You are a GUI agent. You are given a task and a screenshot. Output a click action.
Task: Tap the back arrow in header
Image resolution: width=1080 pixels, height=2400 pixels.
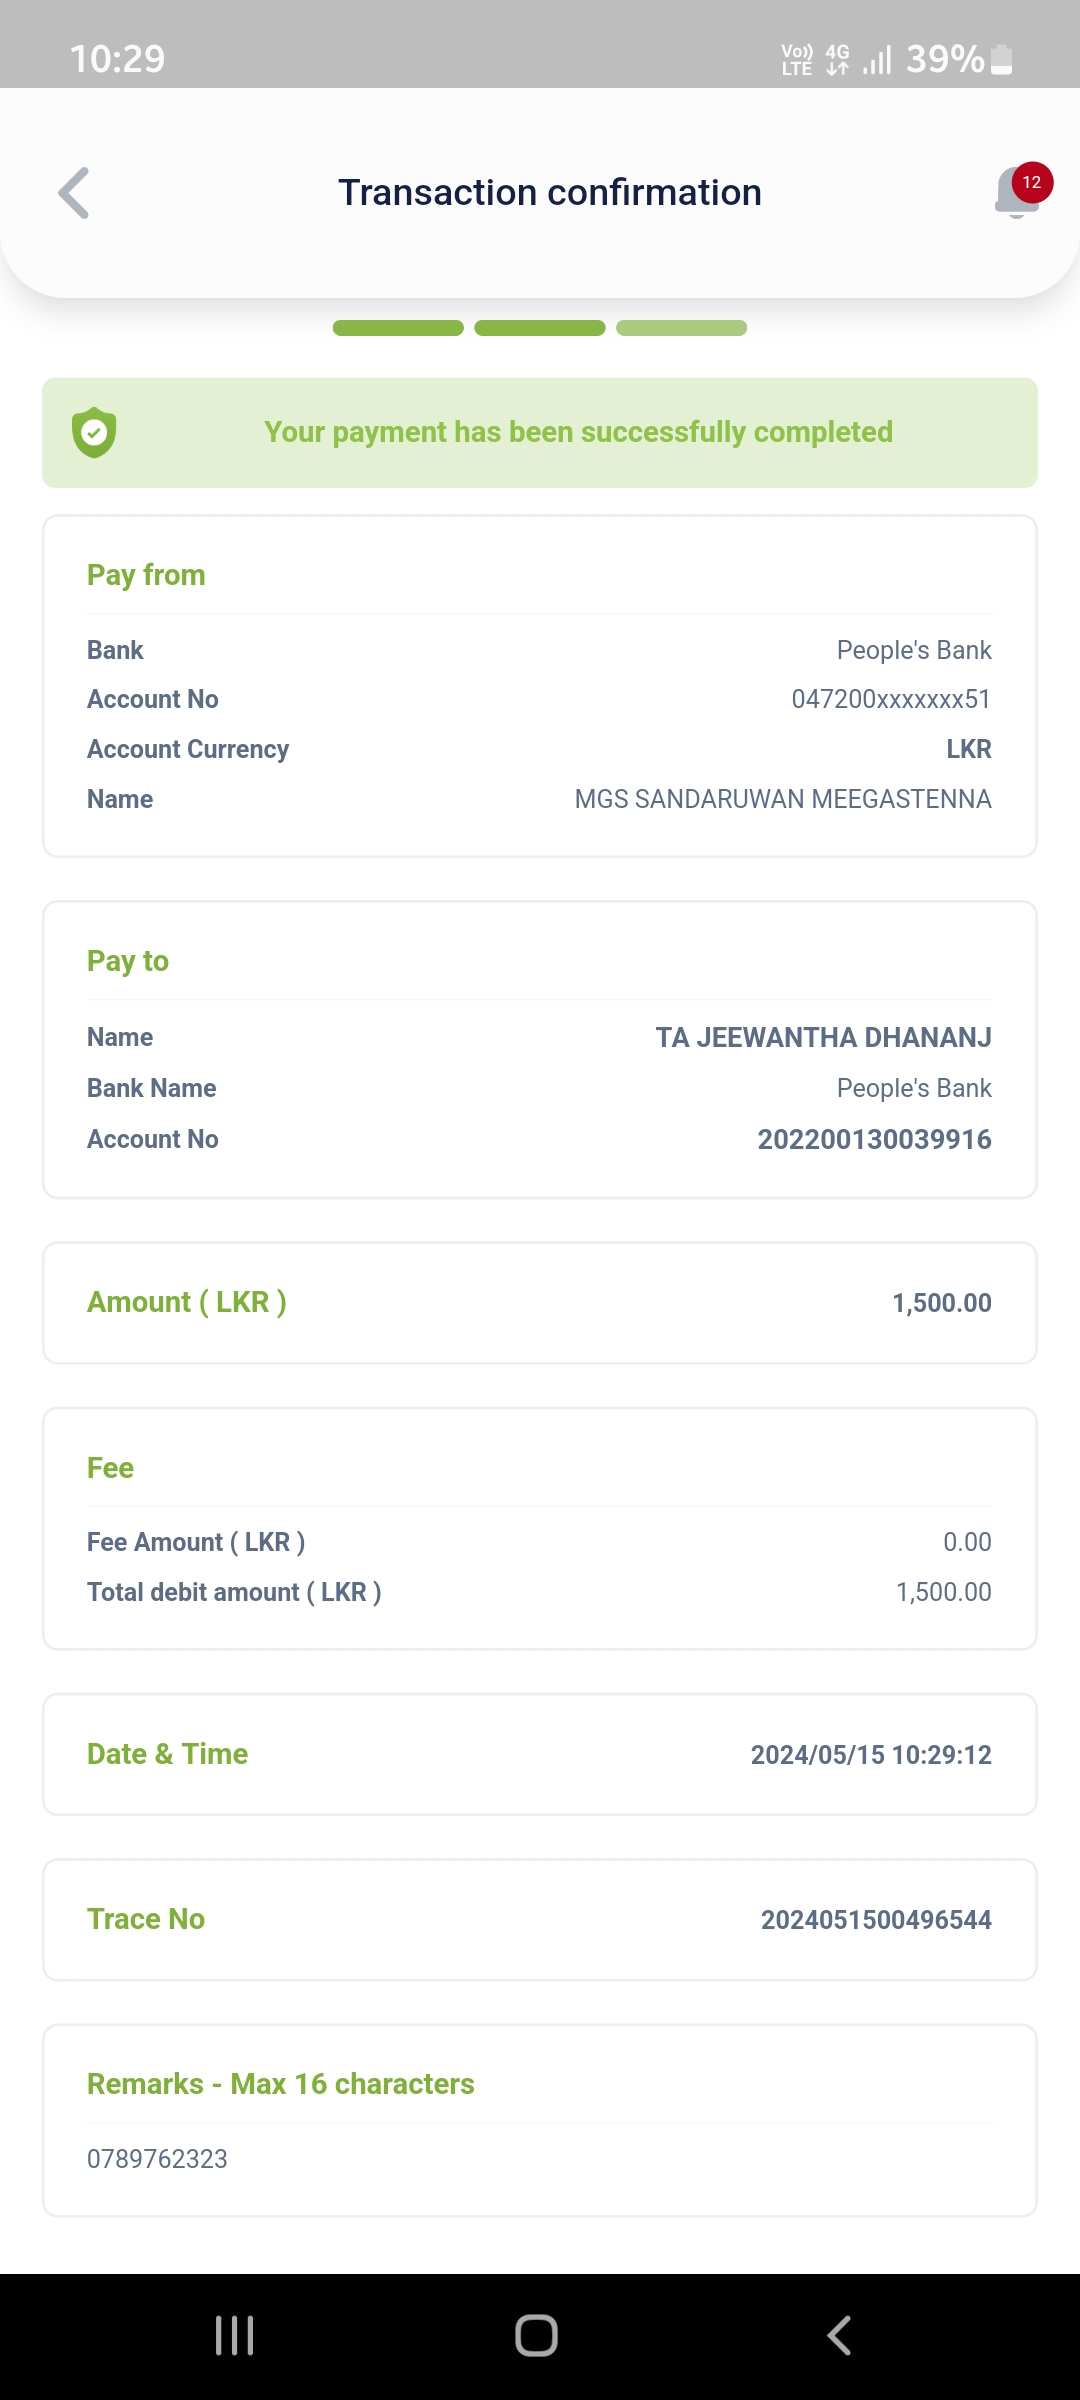[74, 192]
